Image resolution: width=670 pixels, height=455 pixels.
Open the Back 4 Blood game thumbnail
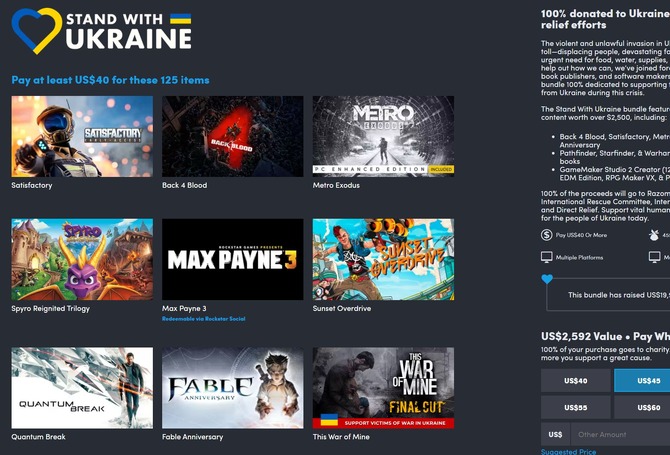click(x=232, y=136)
